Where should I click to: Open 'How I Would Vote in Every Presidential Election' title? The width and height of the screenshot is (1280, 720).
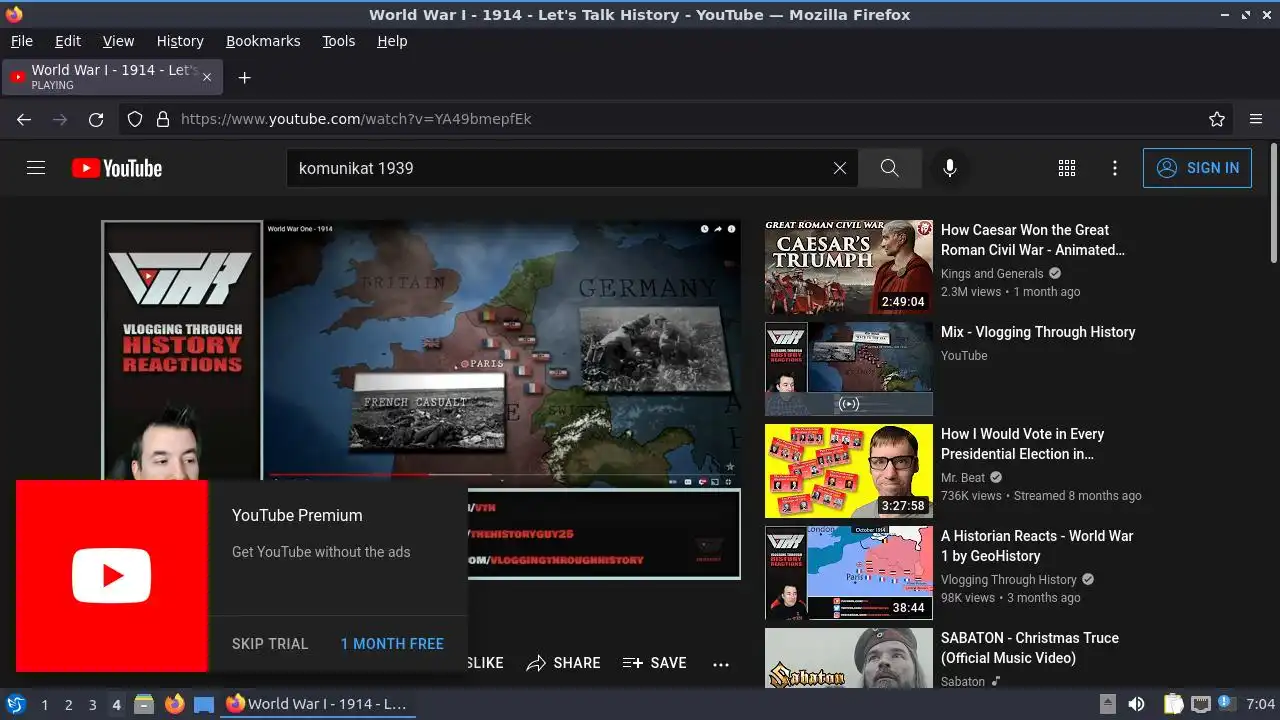tap(1022, 444)
